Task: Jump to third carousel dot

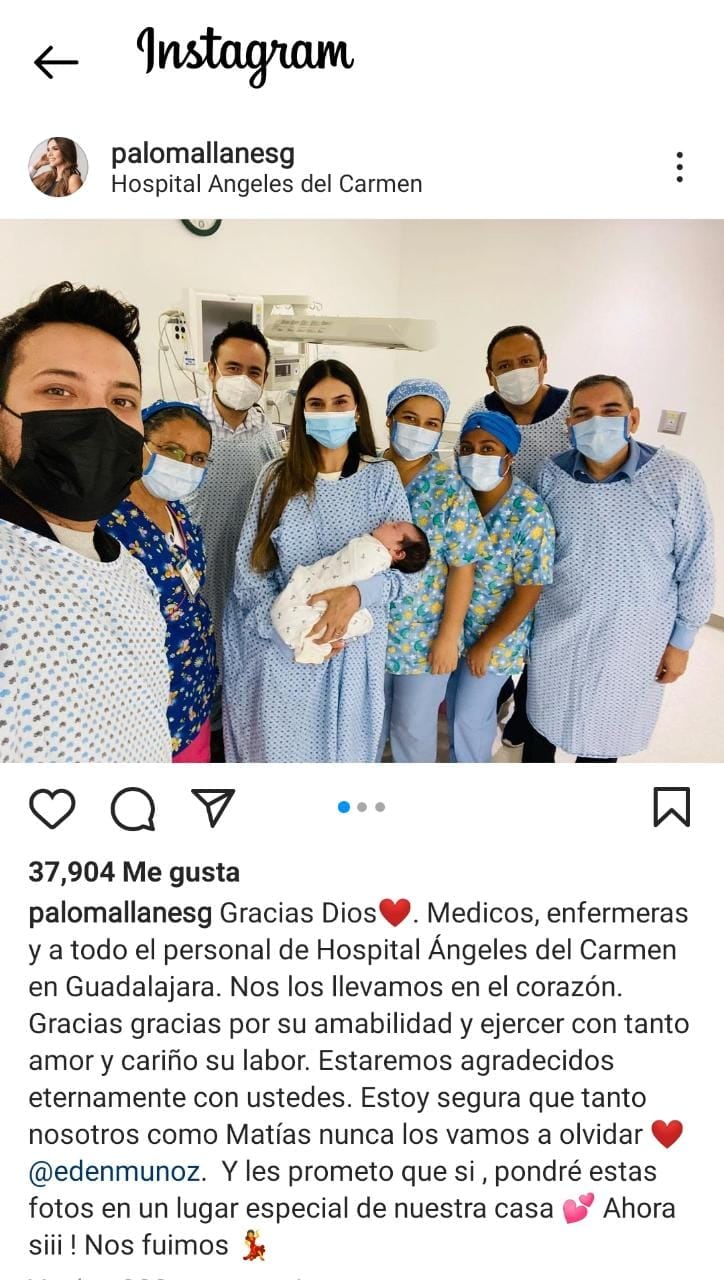Action: click(380, 807)
